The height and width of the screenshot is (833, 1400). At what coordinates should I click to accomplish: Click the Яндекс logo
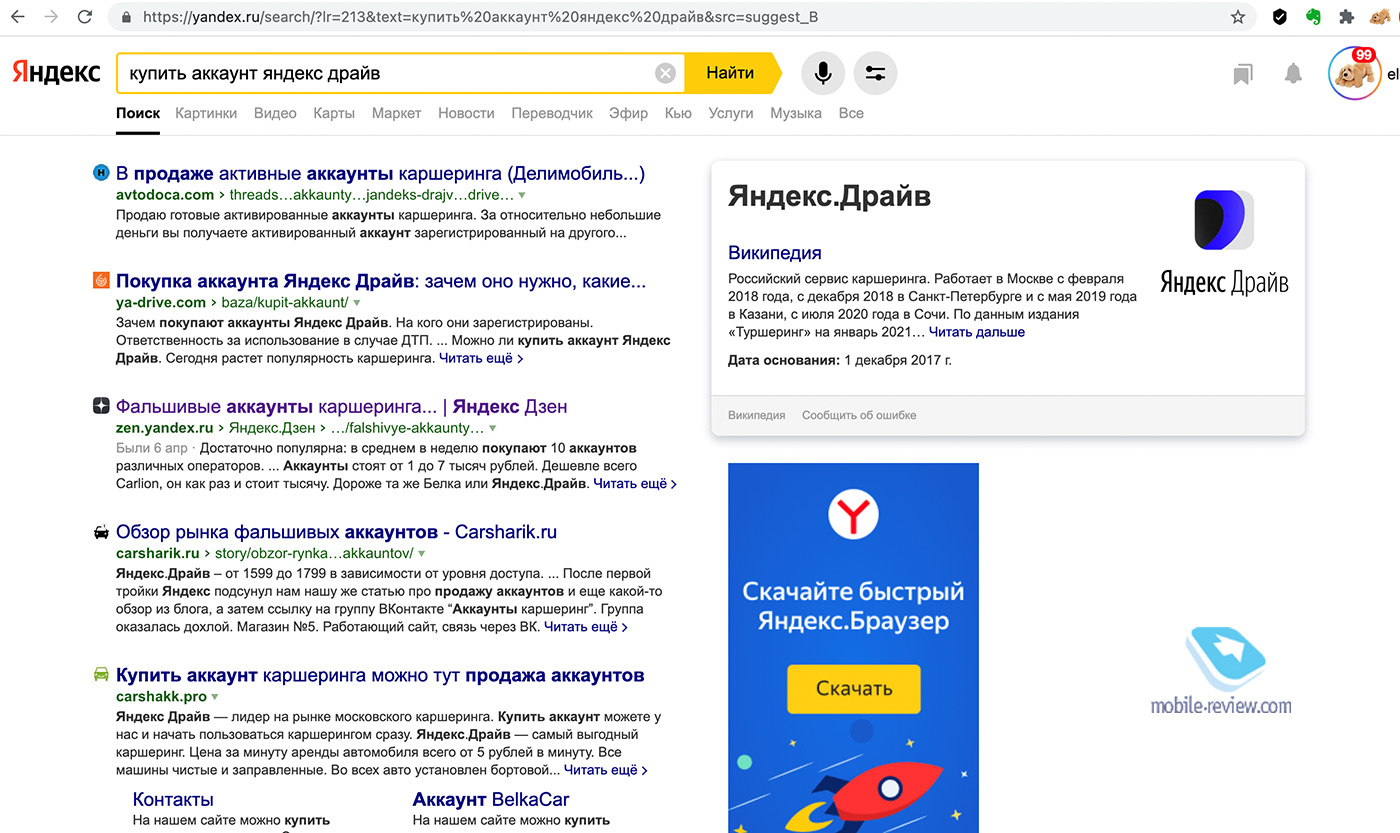click(x=56, y=73)
